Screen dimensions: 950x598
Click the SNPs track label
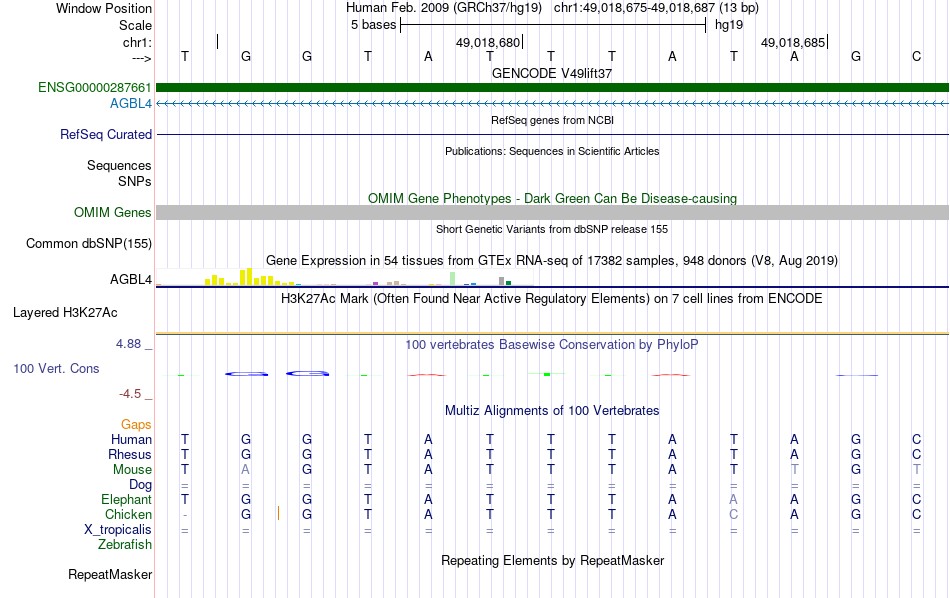135,181
